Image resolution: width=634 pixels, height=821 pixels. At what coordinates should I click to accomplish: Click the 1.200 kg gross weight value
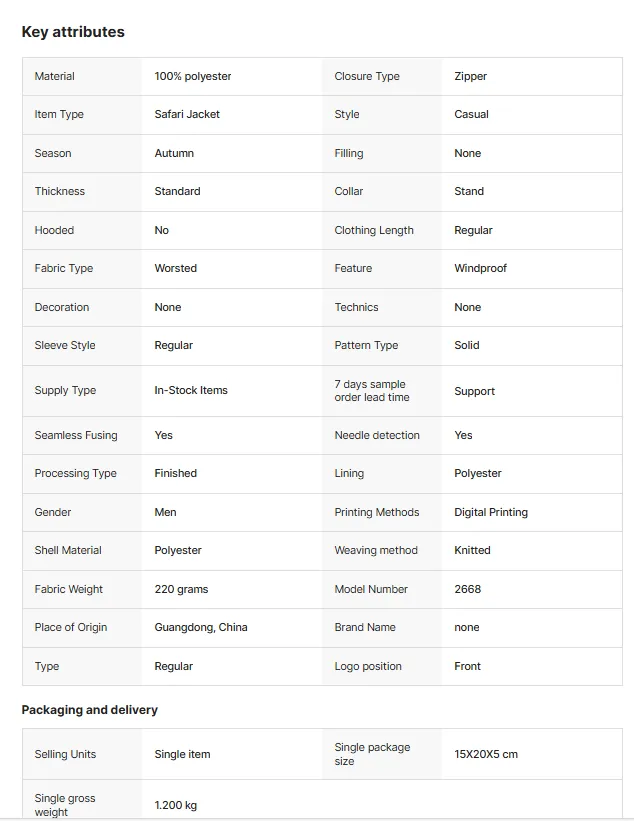click(x=175, y=805)
